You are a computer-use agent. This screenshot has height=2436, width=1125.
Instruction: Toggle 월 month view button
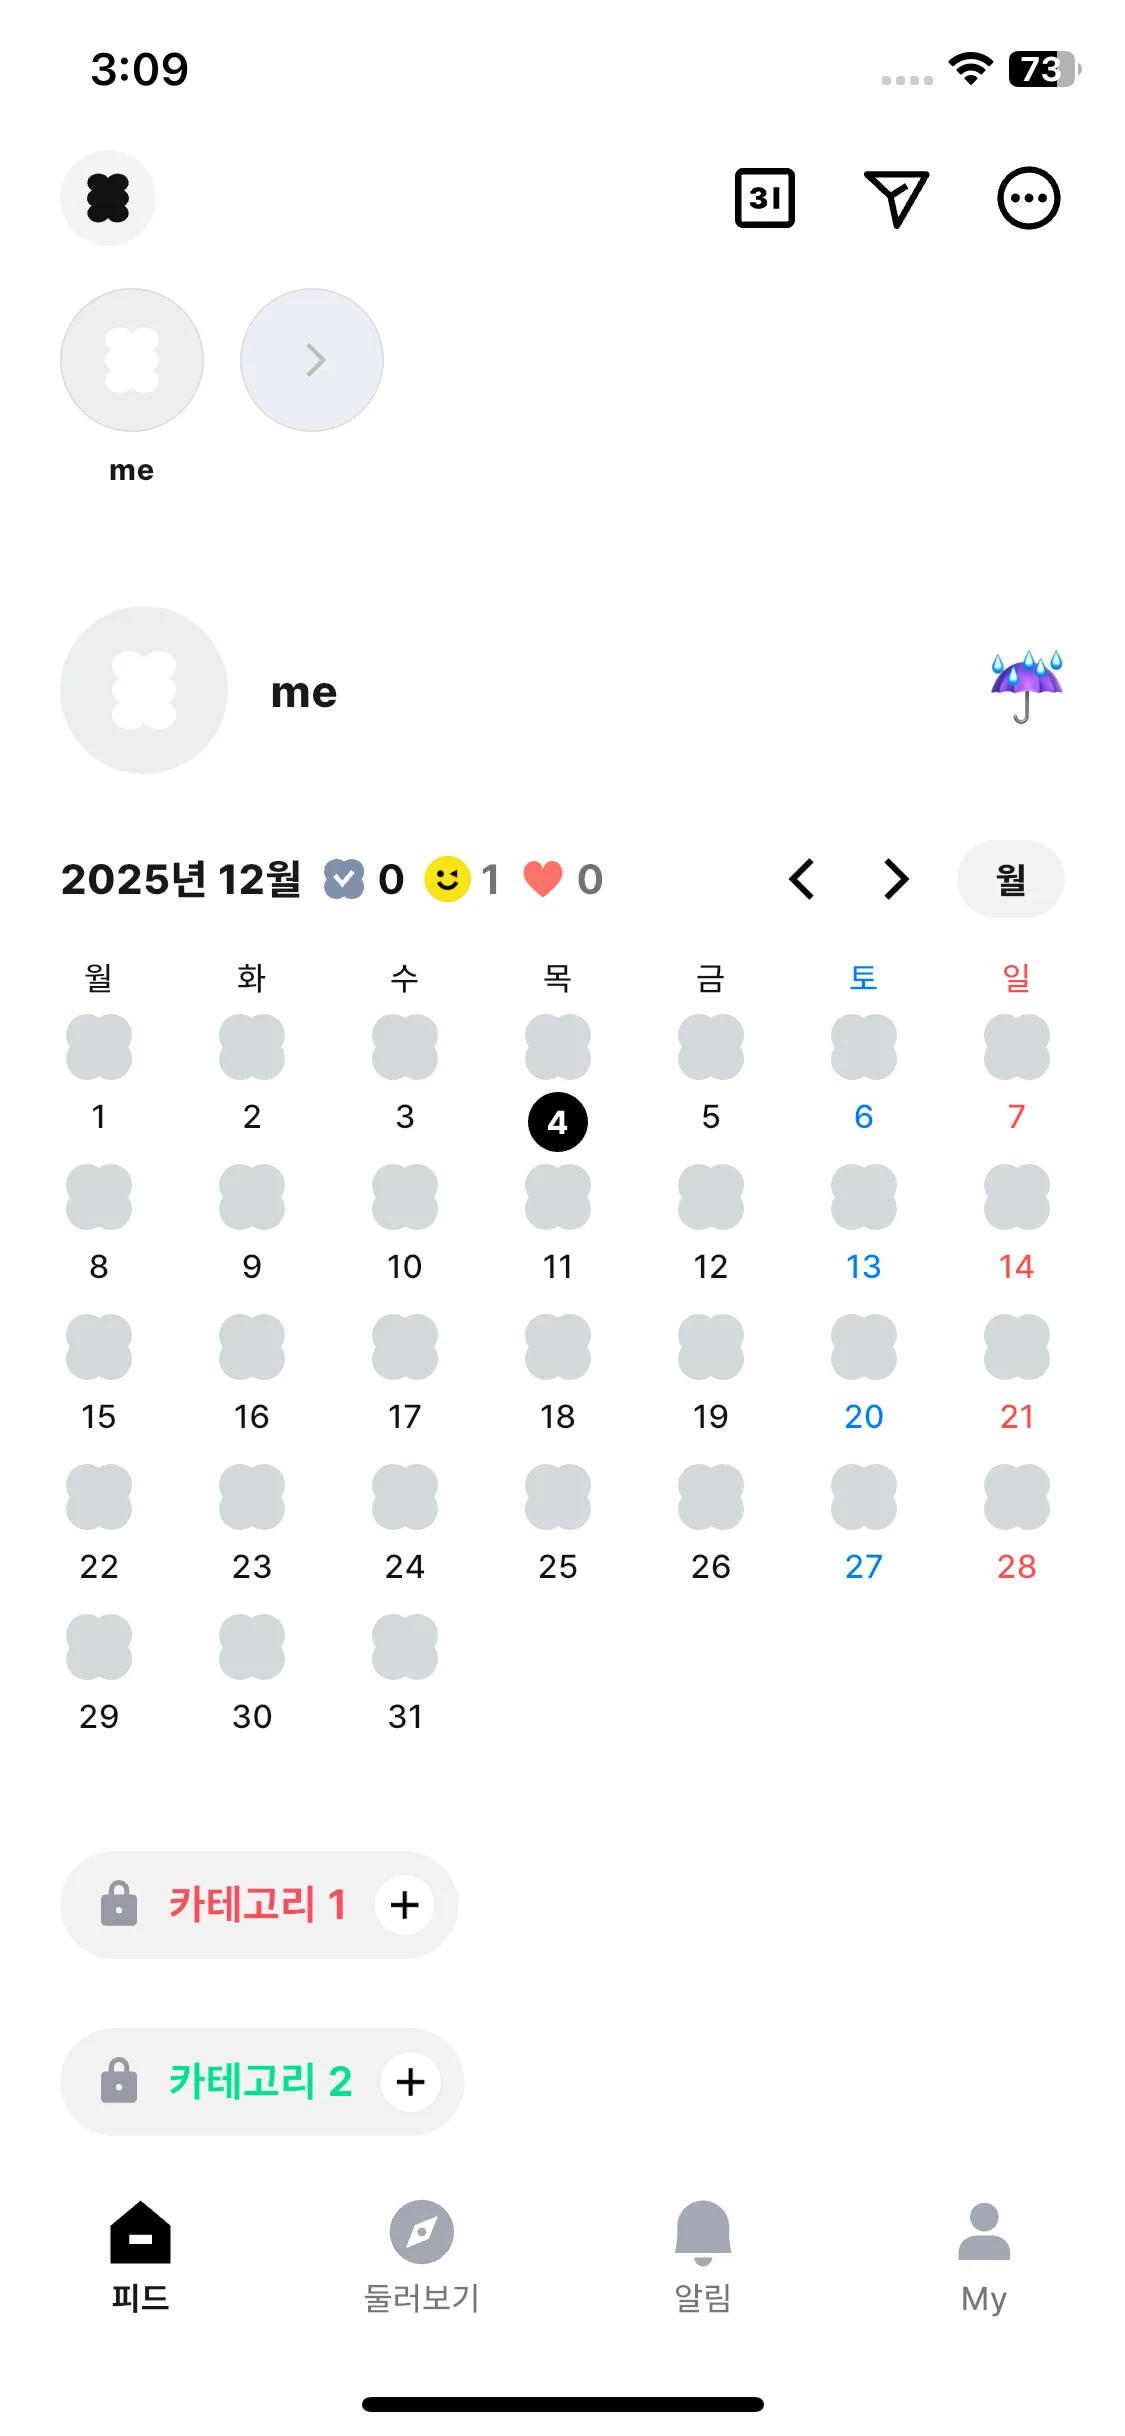(x=1010, y=879)
